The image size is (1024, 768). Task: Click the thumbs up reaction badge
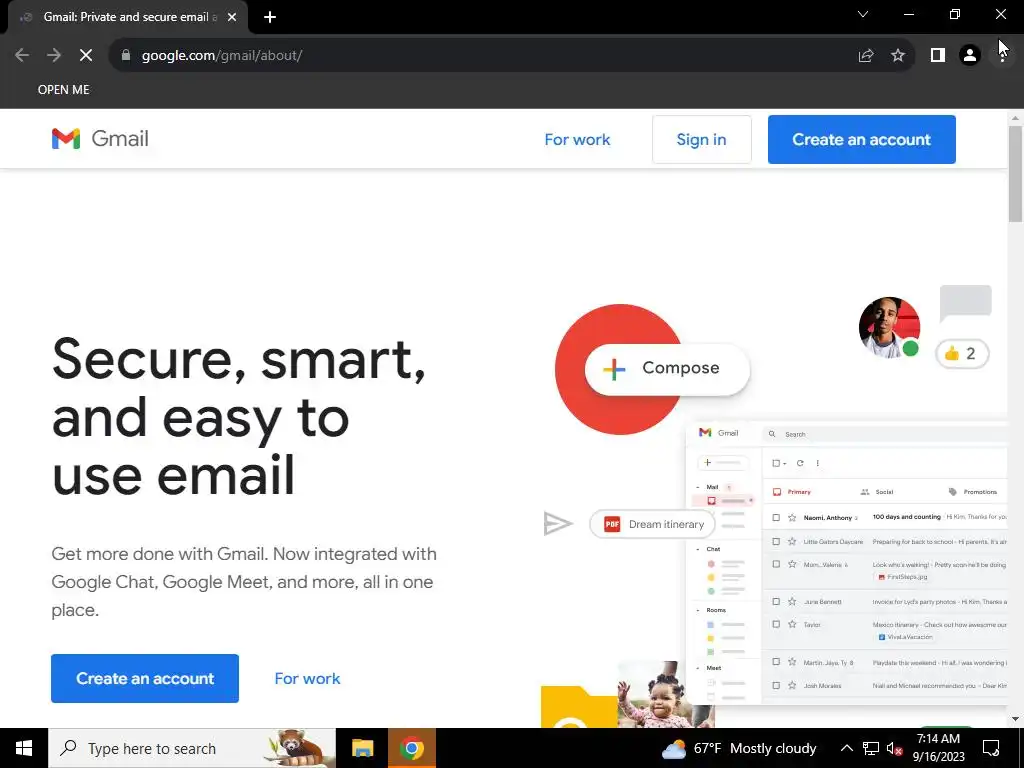coord(961,354)
